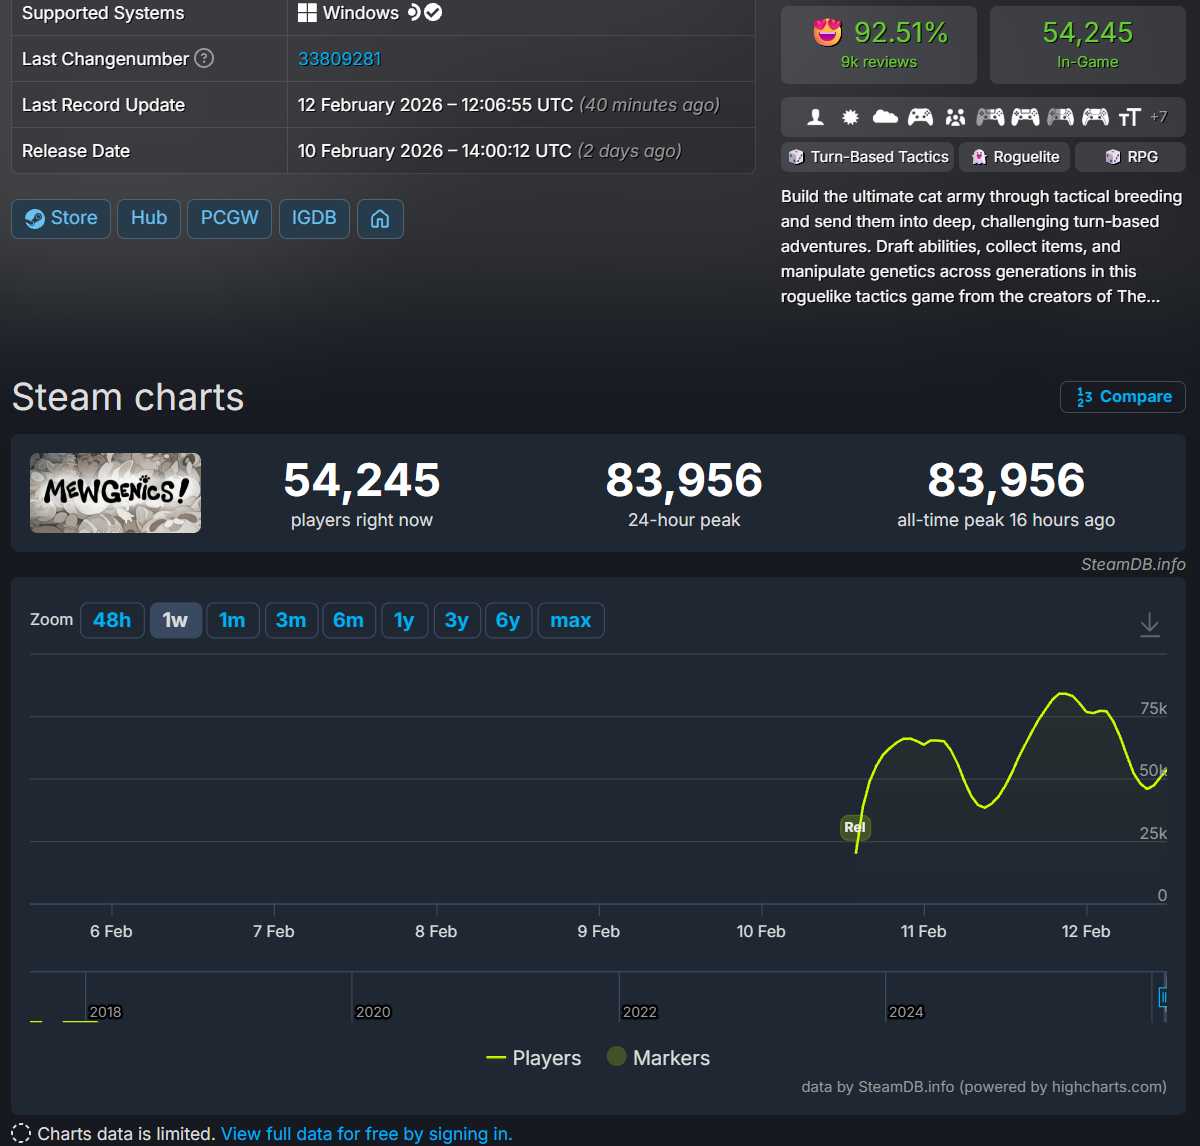This screenshot has width=1200, height=1146.
Task: Click the Steam Deck verified checkmark icon
Action: point(433,13)
